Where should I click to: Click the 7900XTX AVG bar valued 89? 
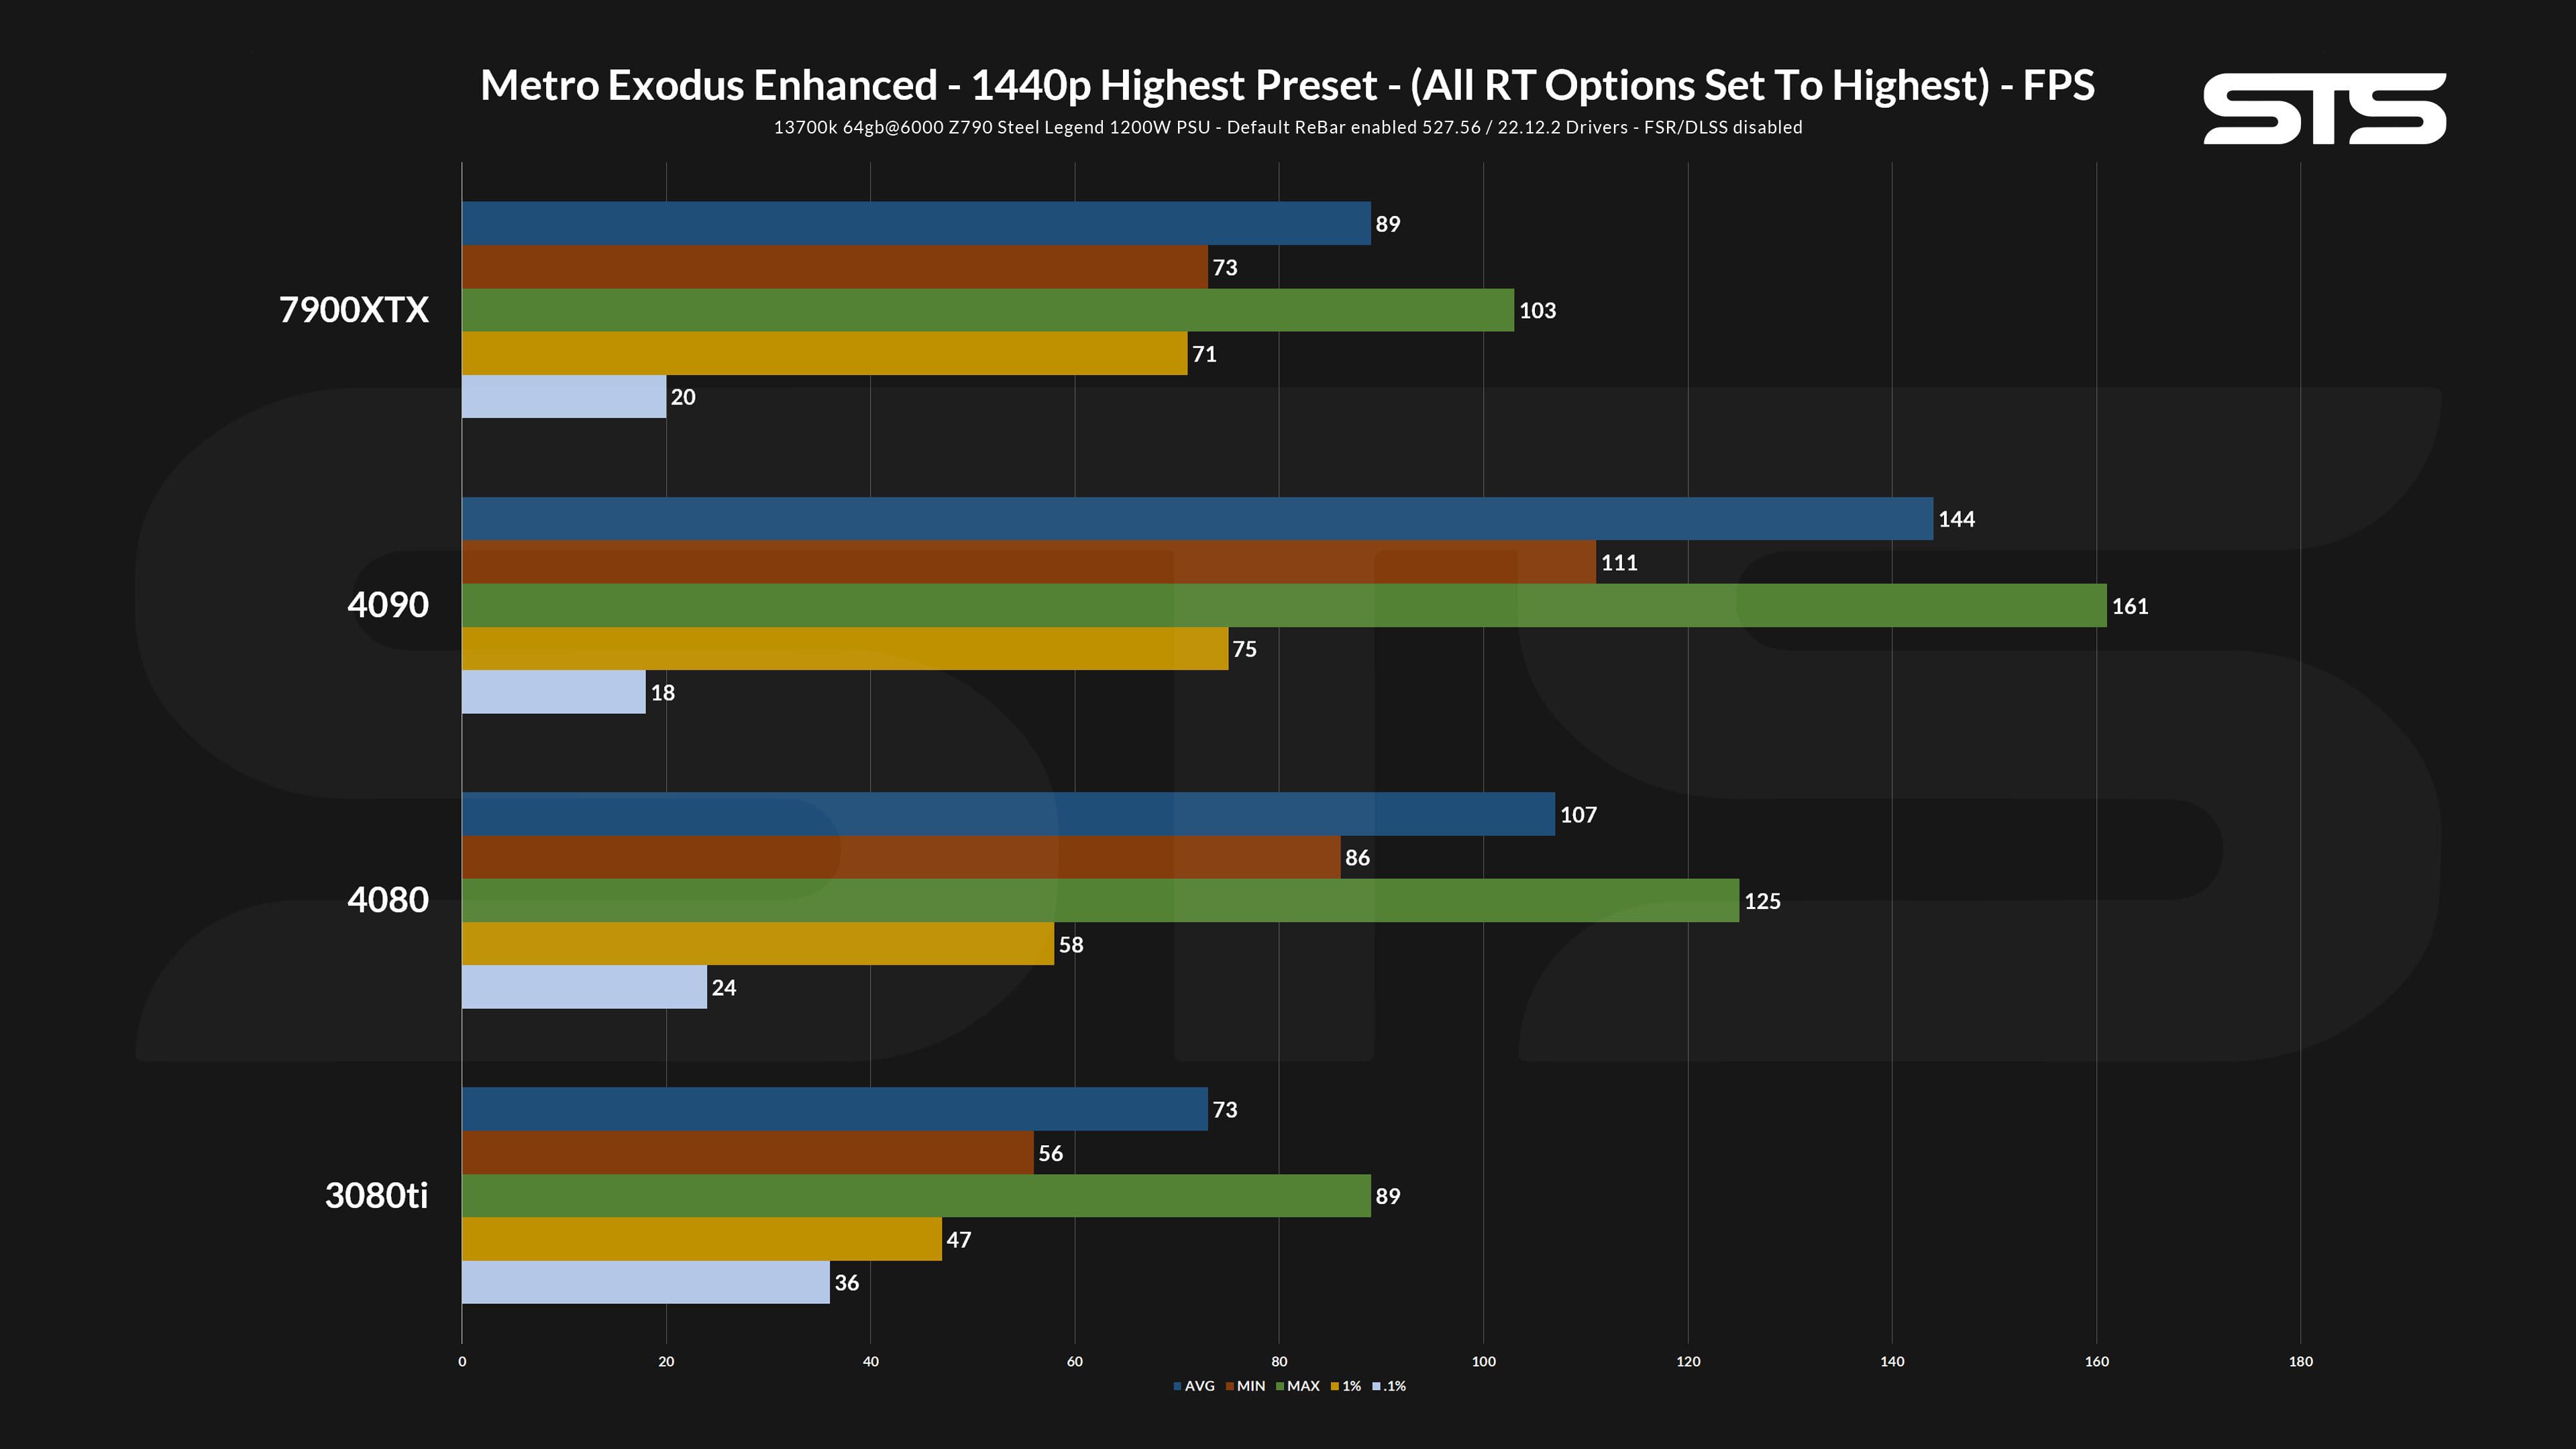point(916,223)
